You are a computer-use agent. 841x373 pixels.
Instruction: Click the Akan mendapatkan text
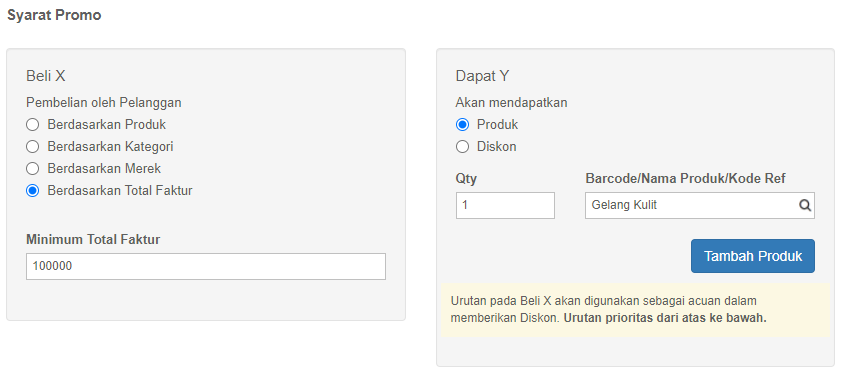tap(512, 103)
